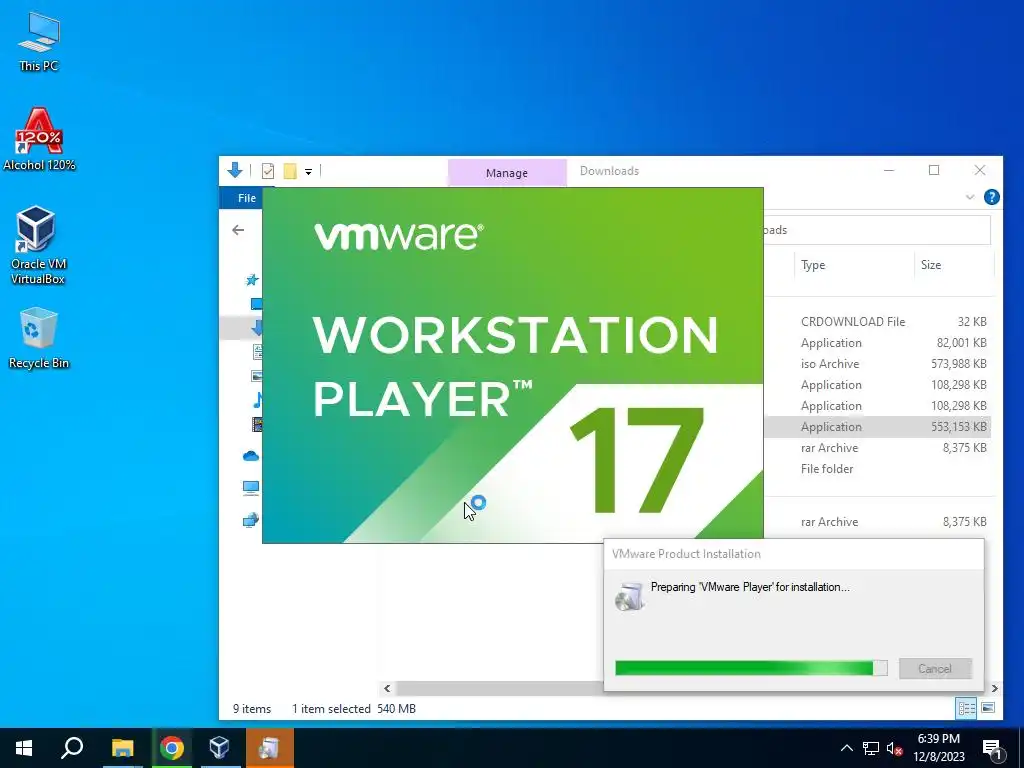
Task: Open Explorer Help question mark icon
Action: click(991, 197)
